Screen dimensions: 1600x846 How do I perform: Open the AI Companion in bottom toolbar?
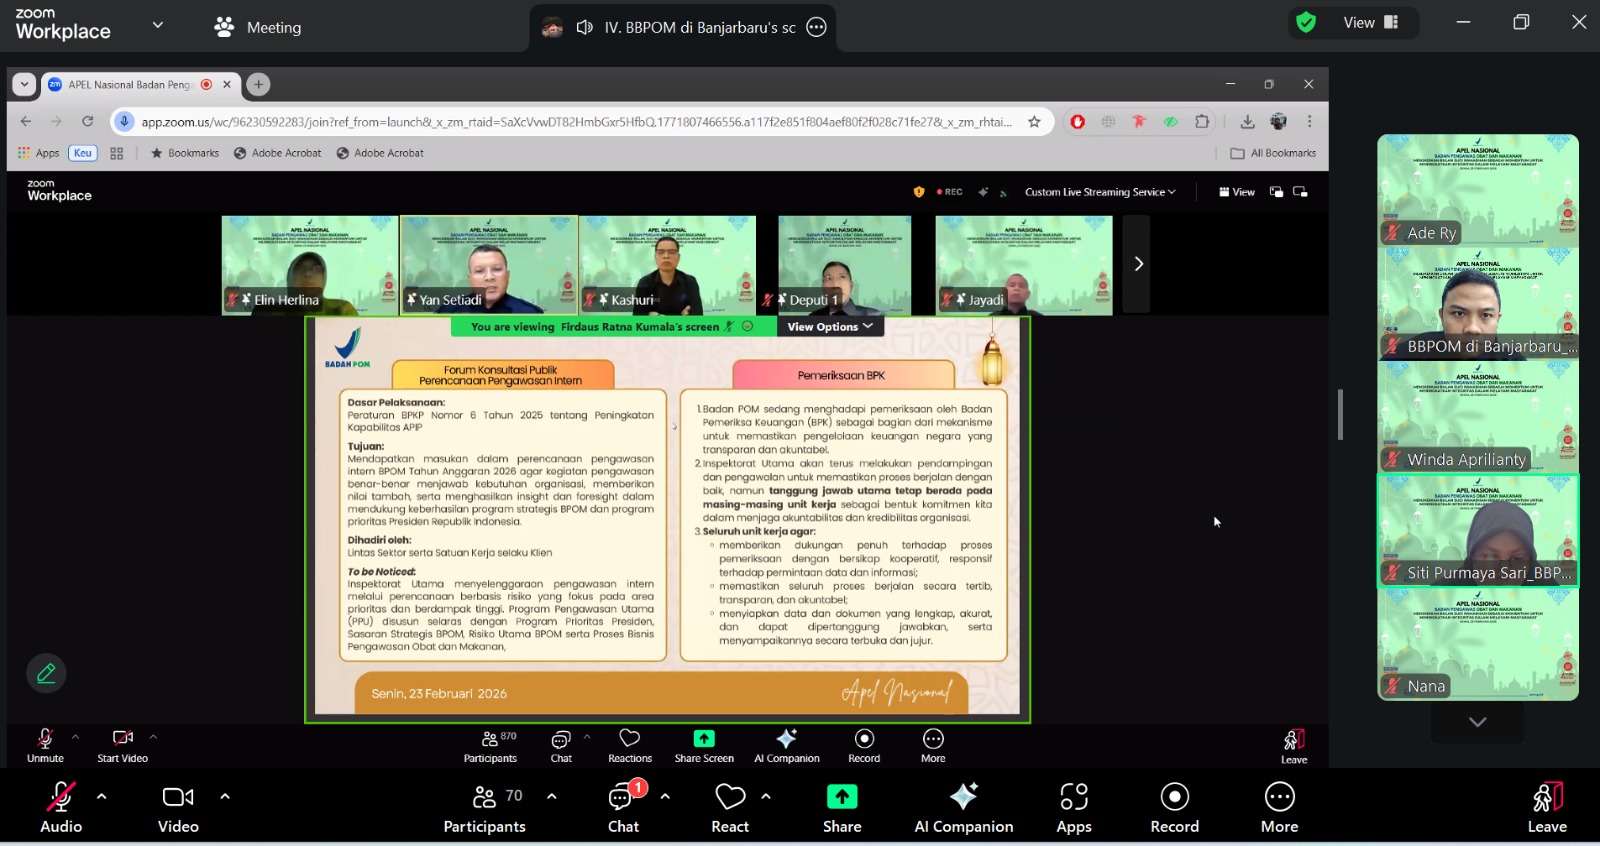coord(963,808)
